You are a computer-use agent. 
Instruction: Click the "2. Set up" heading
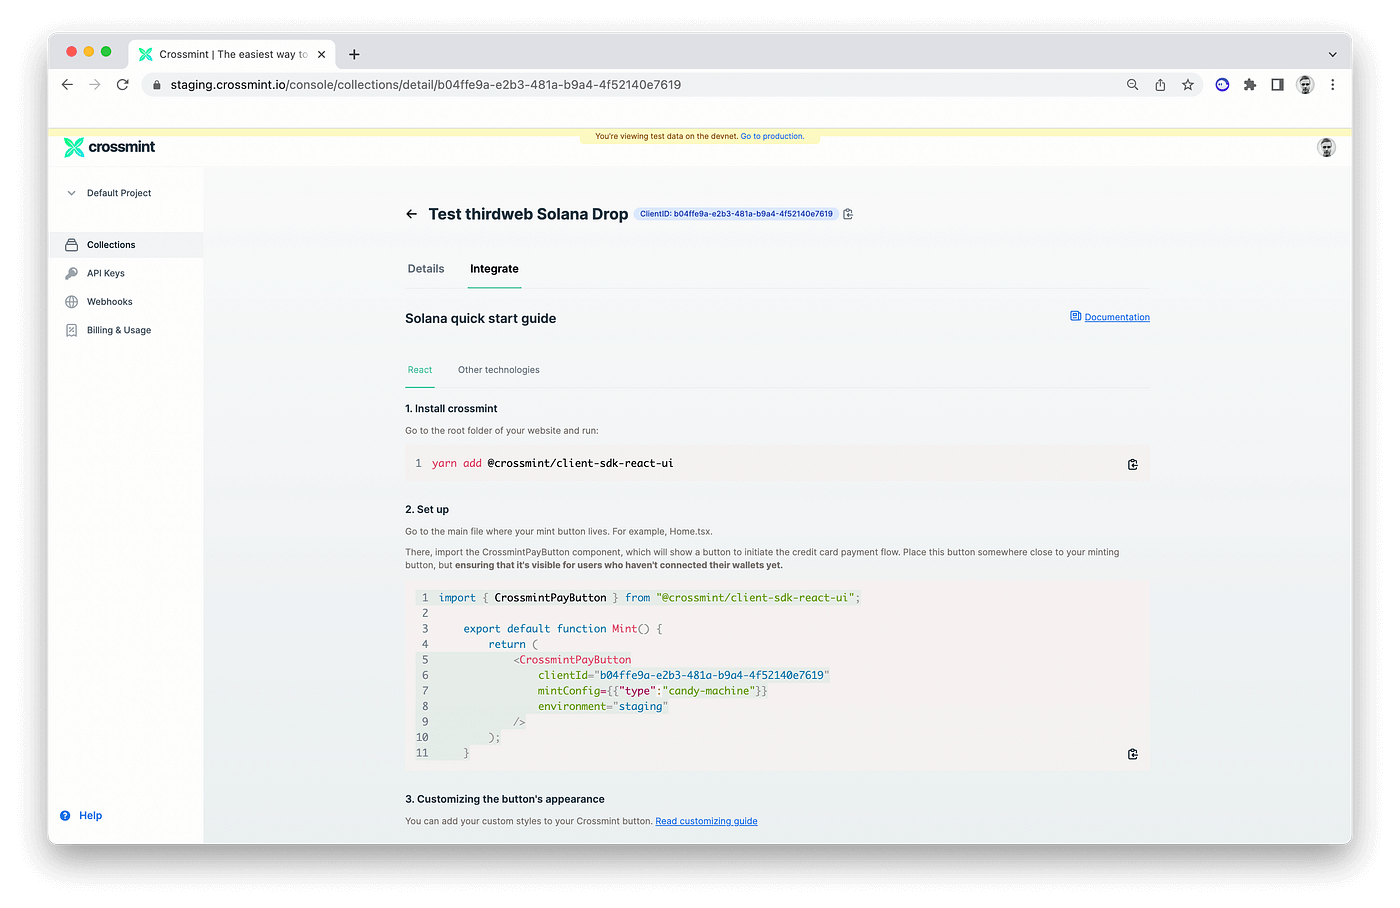tap(427, 510)
